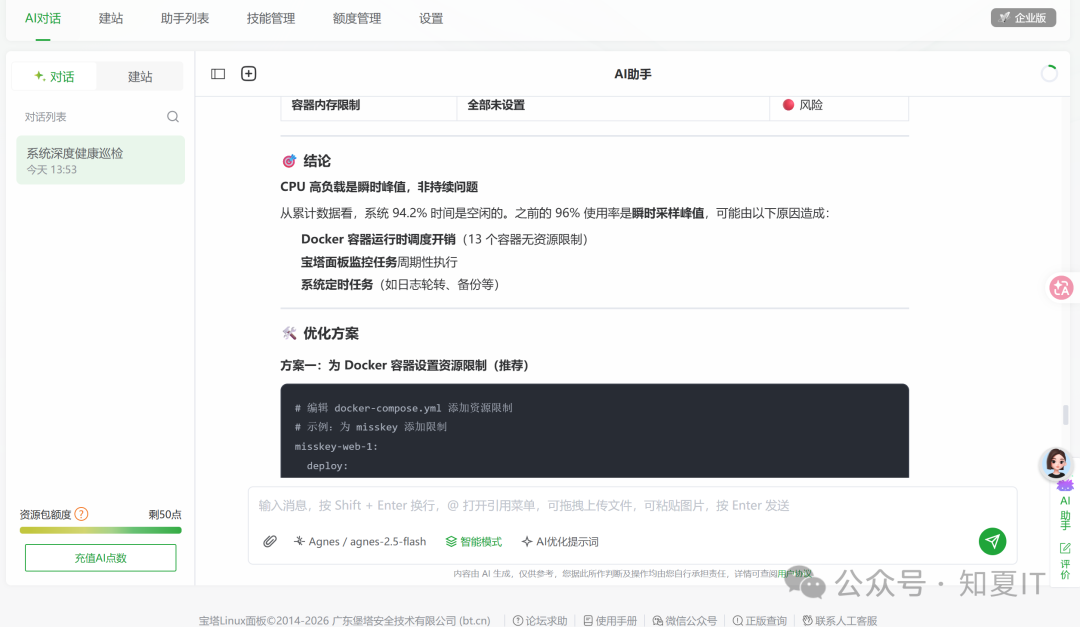Click AI优化提示词
Screen dimensions: 1080x627
[x=559, y=542]
